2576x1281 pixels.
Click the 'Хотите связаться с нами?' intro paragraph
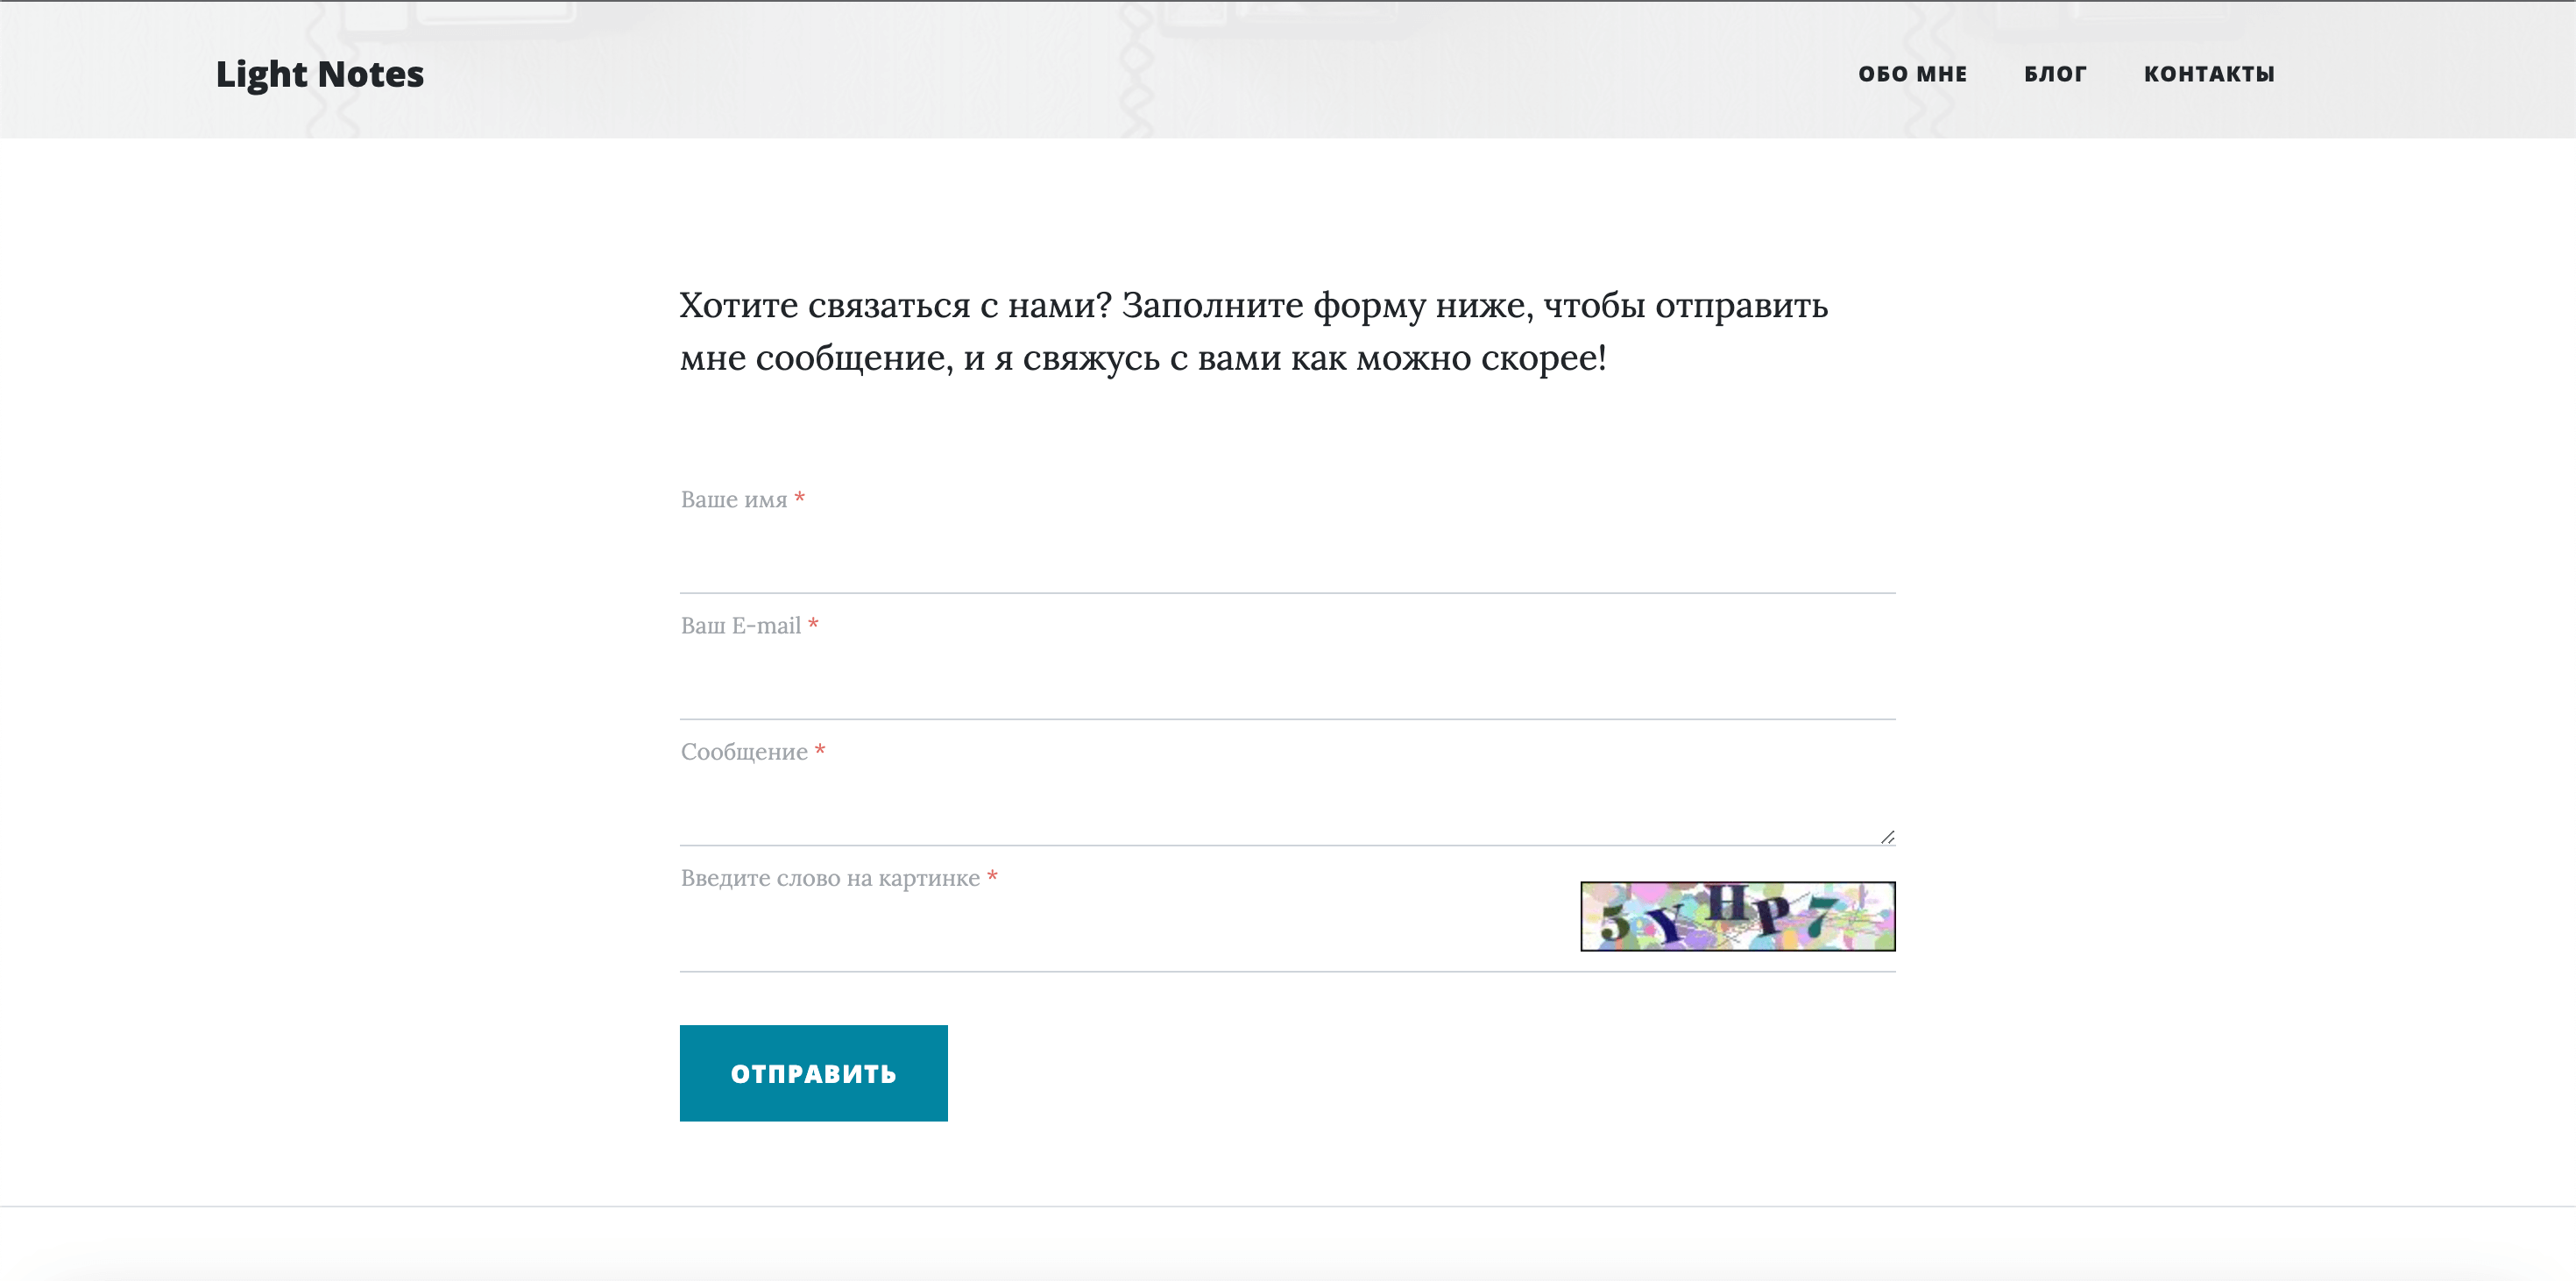[x=1254, y=331]
